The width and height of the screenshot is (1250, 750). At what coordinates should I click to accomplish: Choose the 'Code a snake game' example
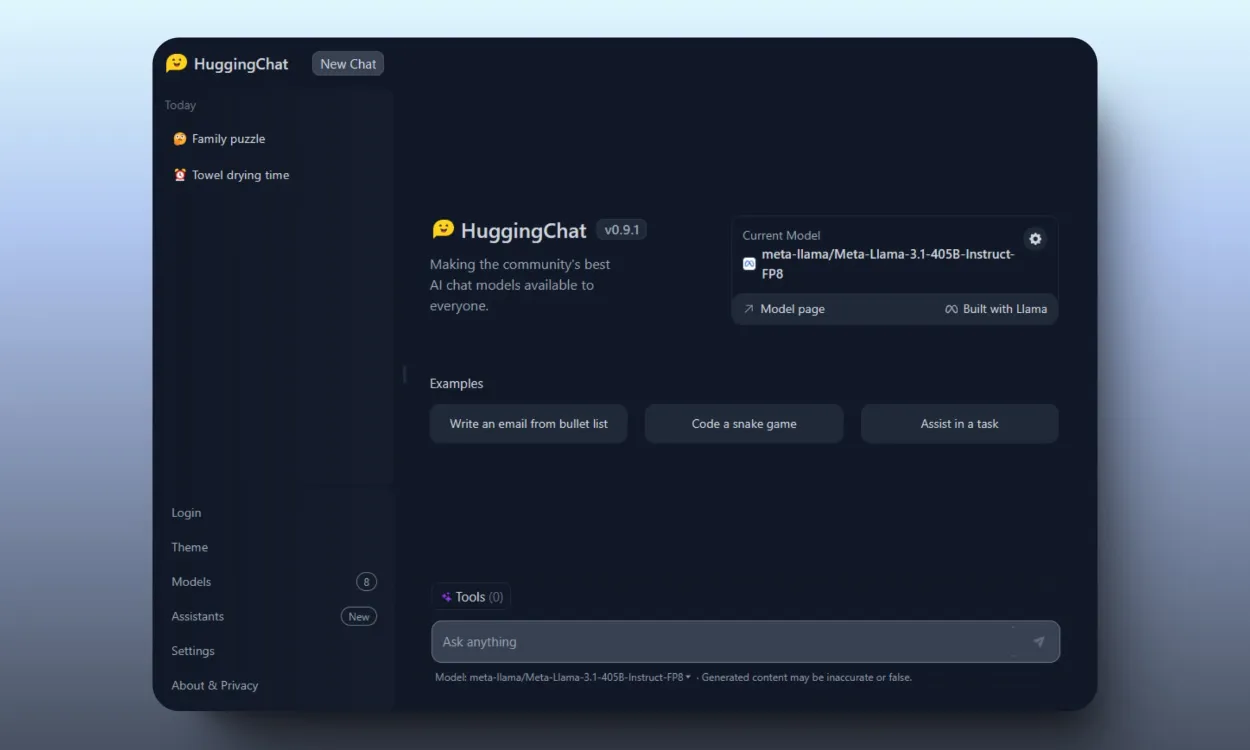click(x=744, y=424)
